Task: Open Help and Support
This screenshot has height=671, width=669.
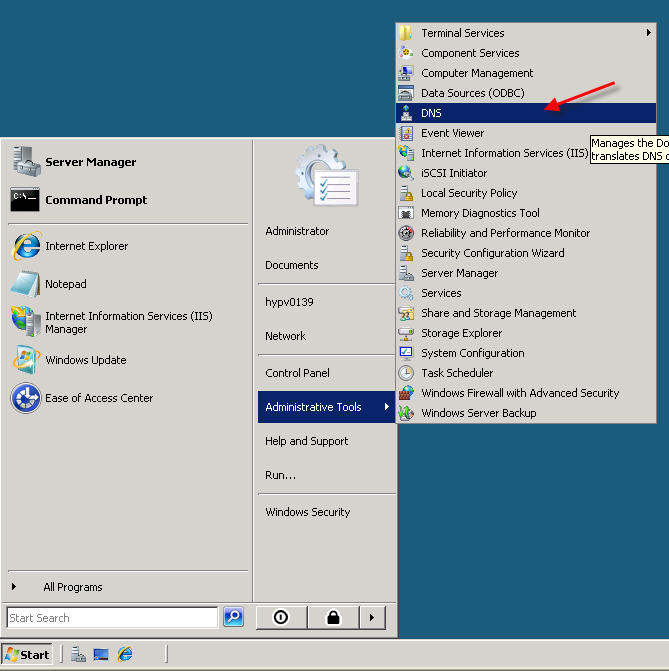Action: click(x=306, y=441)
